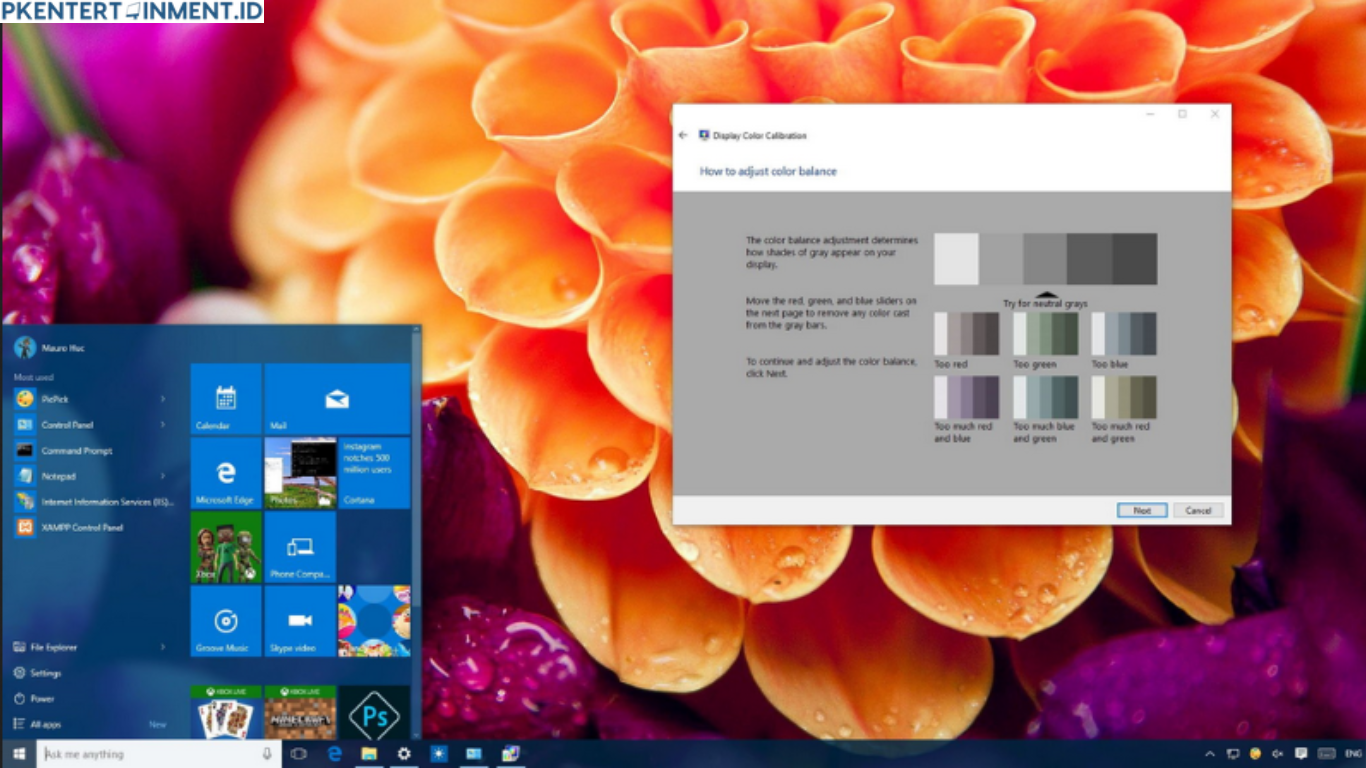Open the Groove Music tile
Image resolution: width=1366 pixels, height=768 pixels.
point(224,620)
